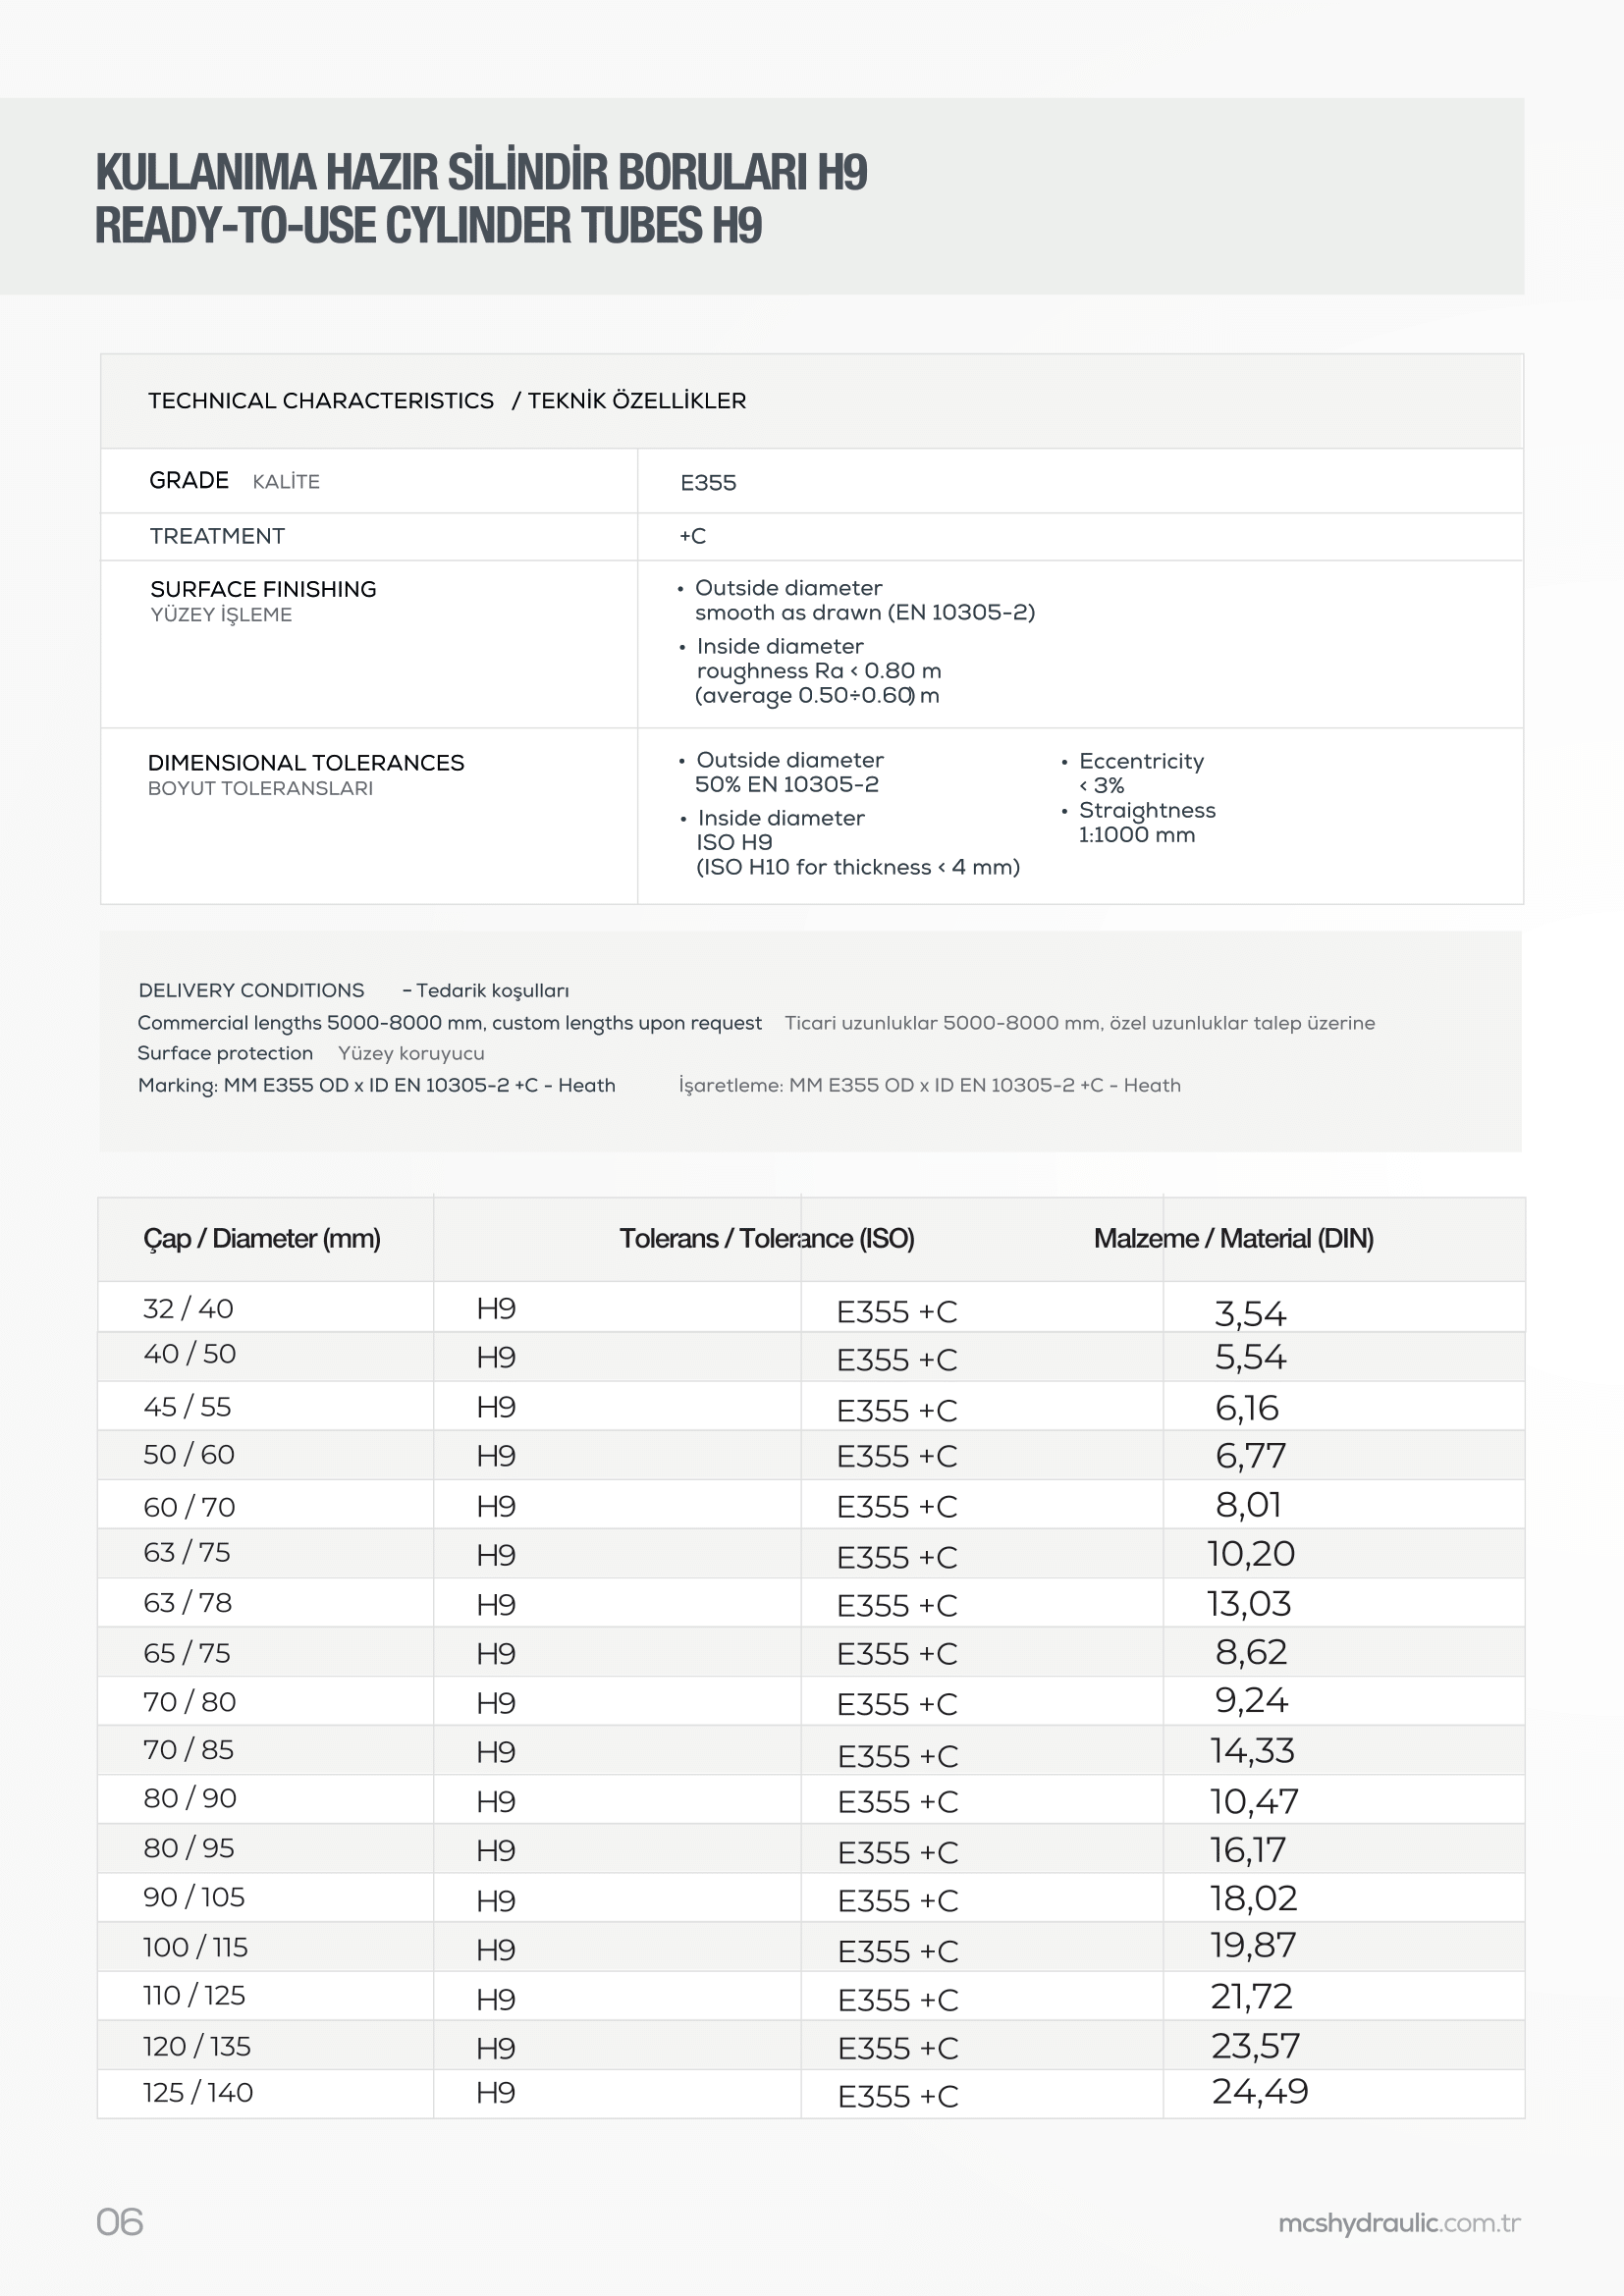Click the TREATMENT row label
Viewport: 1624px width, 2296px height.
click(217, 536)
